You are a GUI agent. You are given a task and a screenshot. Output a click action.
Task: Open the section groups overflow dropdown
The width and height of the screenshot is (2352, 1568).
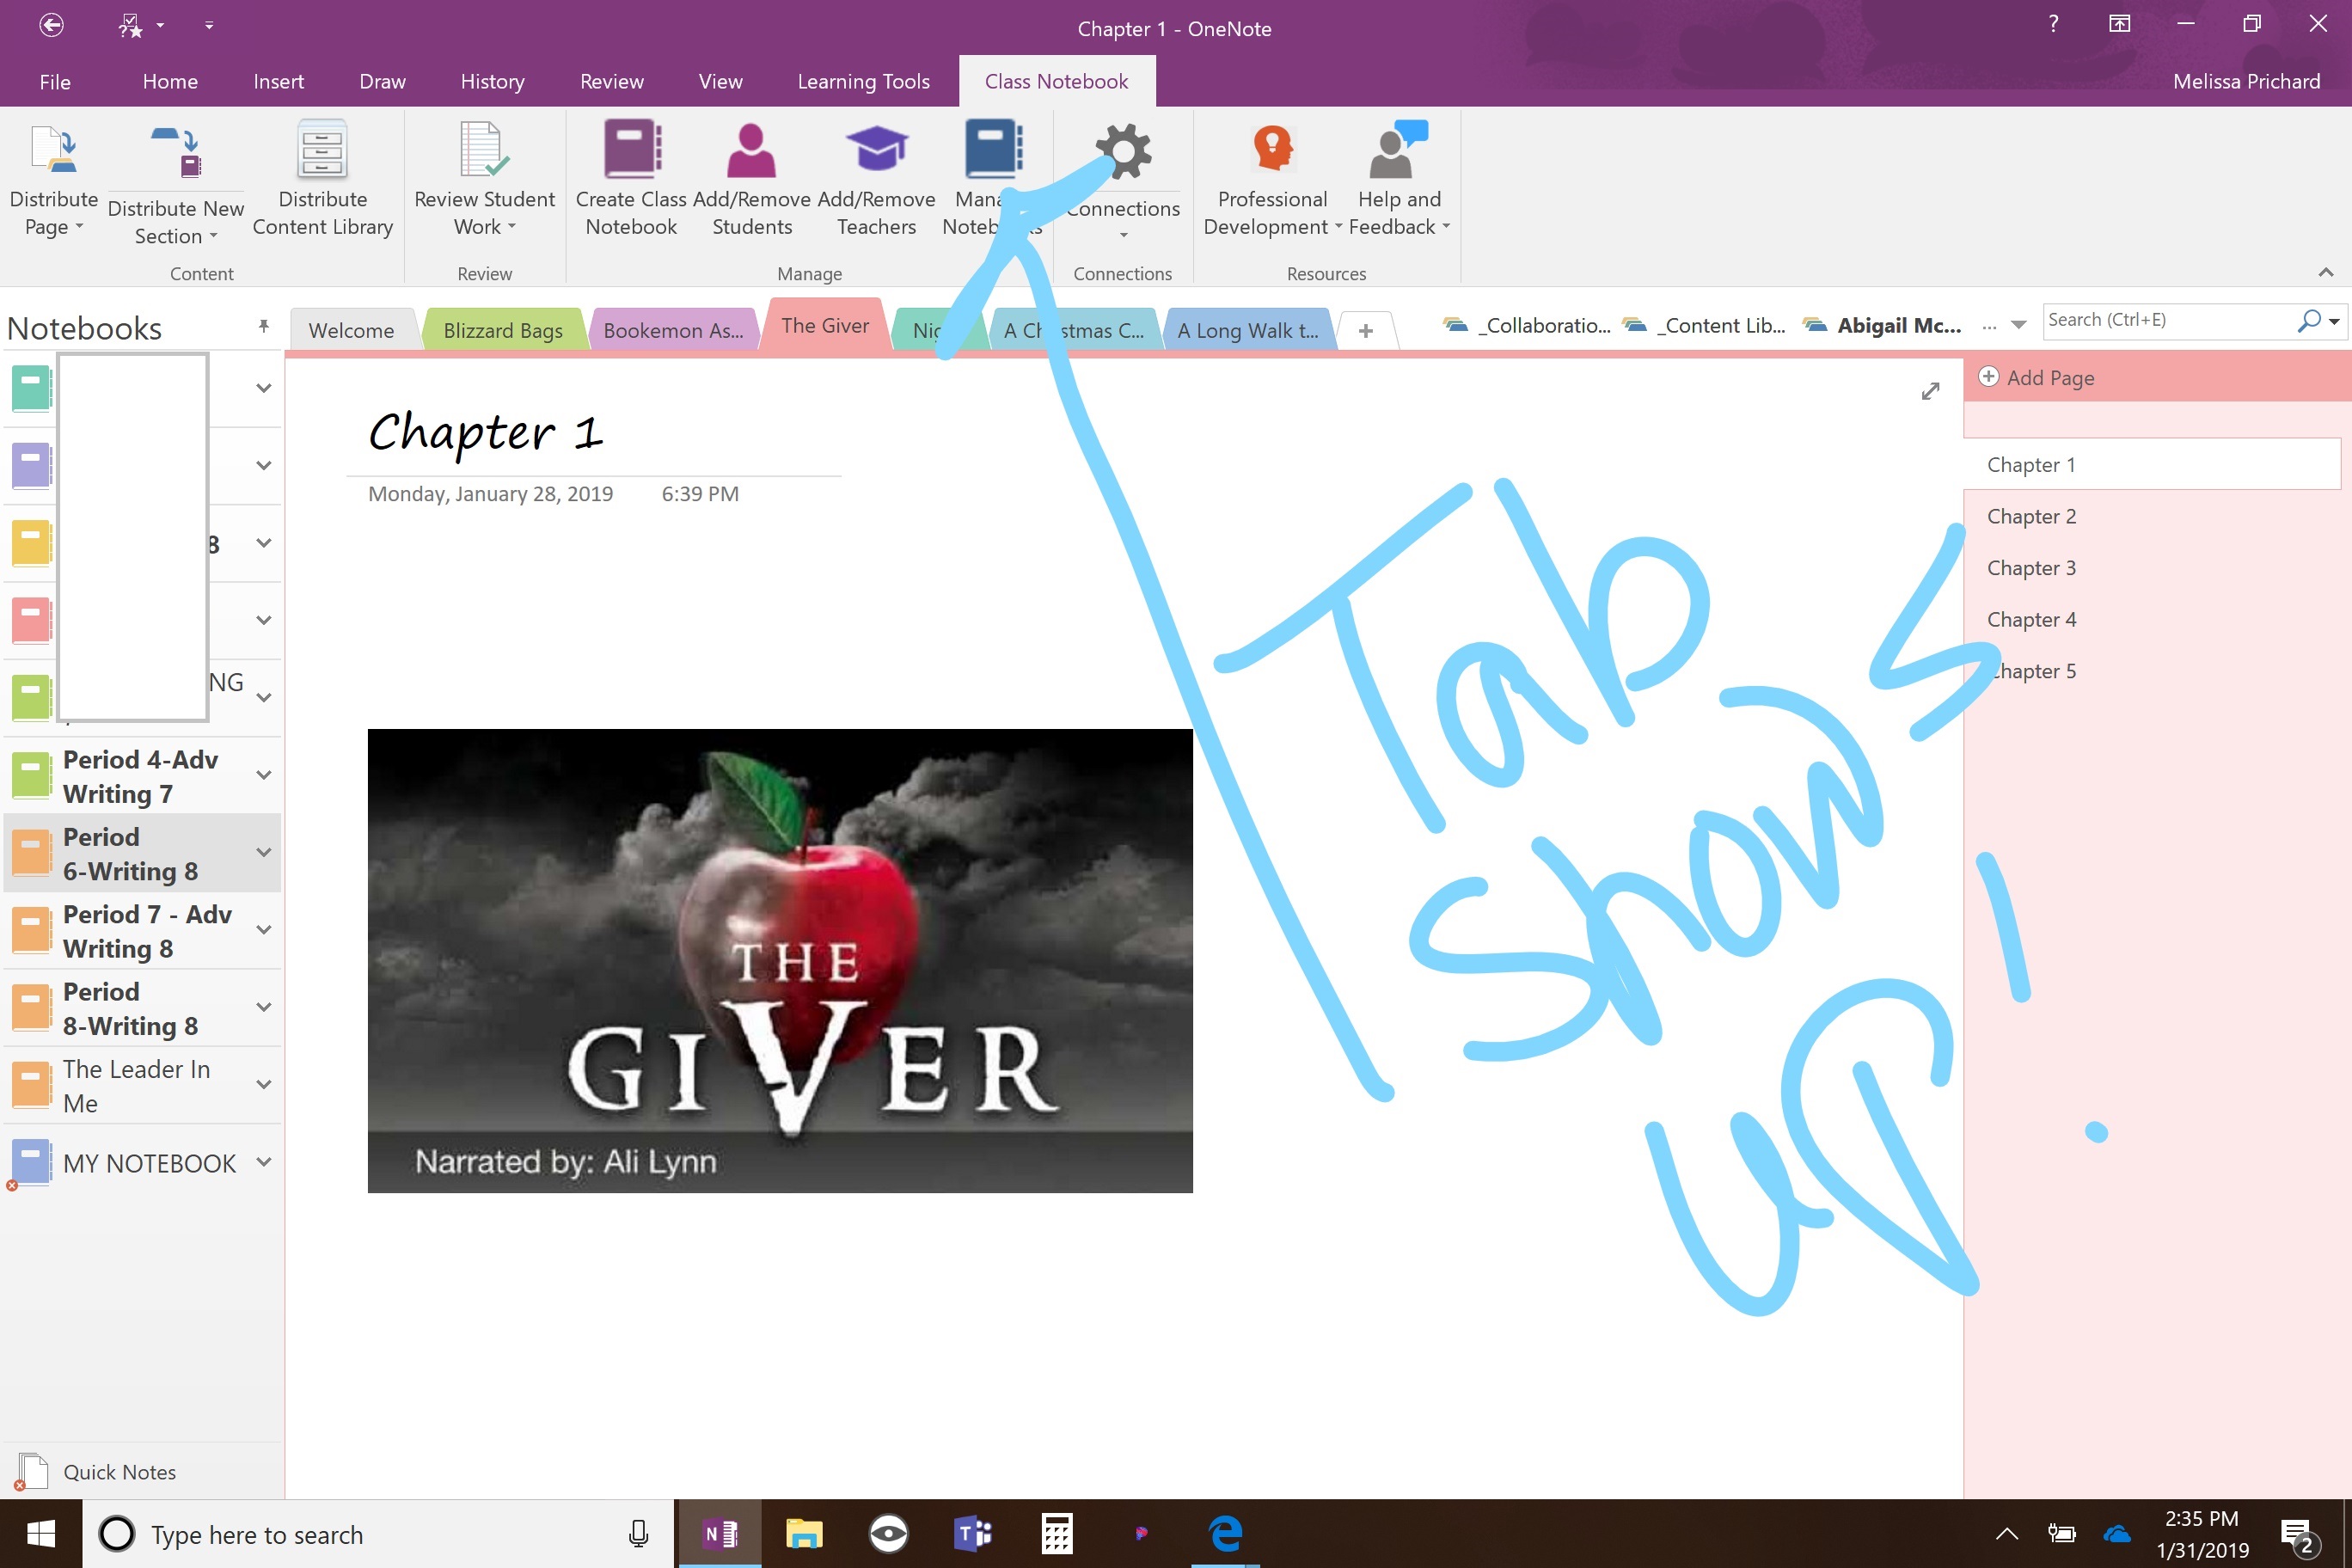(x=2018, y=325)
